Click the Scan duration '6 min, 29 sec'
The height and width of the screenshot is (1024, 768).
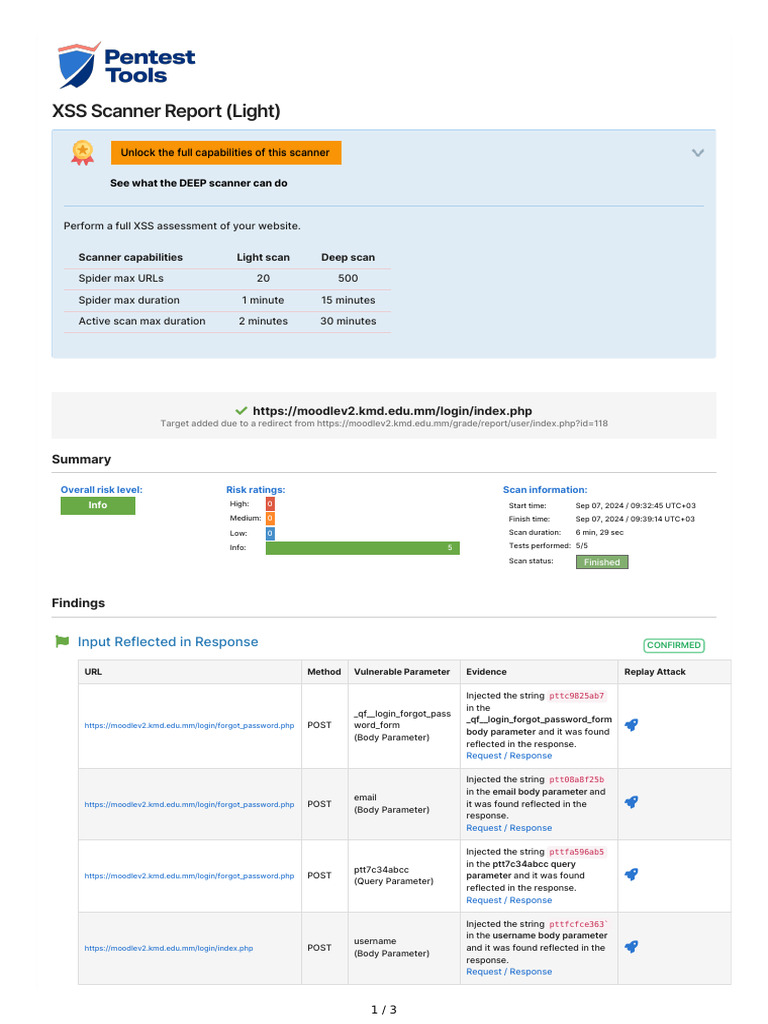pyautogui.click(x=600, y=532)
